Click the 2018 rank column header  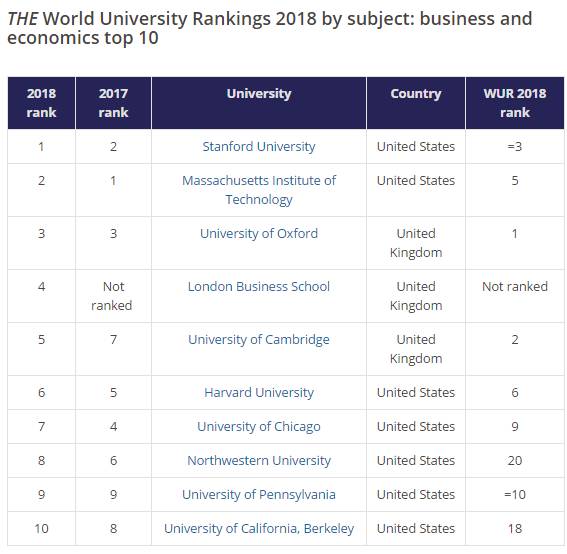coord(41,103)
